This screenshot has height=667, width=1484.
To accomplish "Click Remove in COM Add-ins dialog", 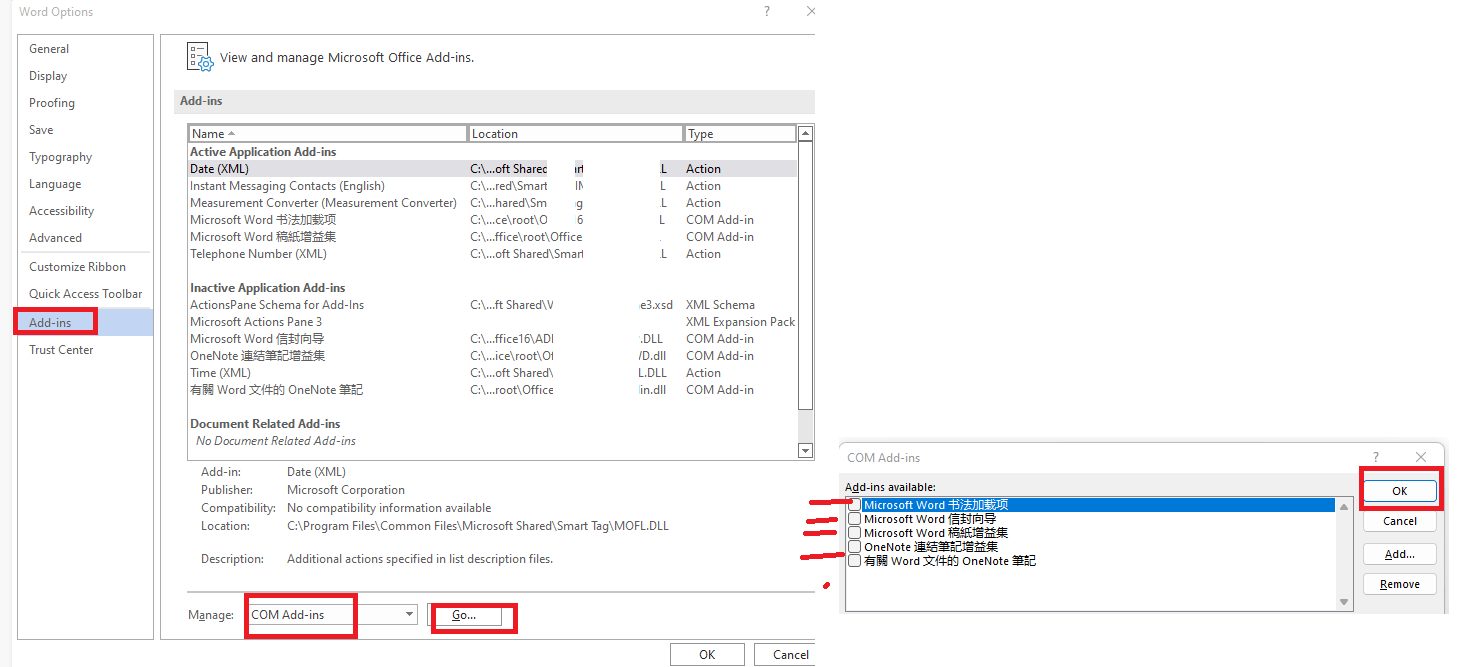I will tap(1399, 584).
